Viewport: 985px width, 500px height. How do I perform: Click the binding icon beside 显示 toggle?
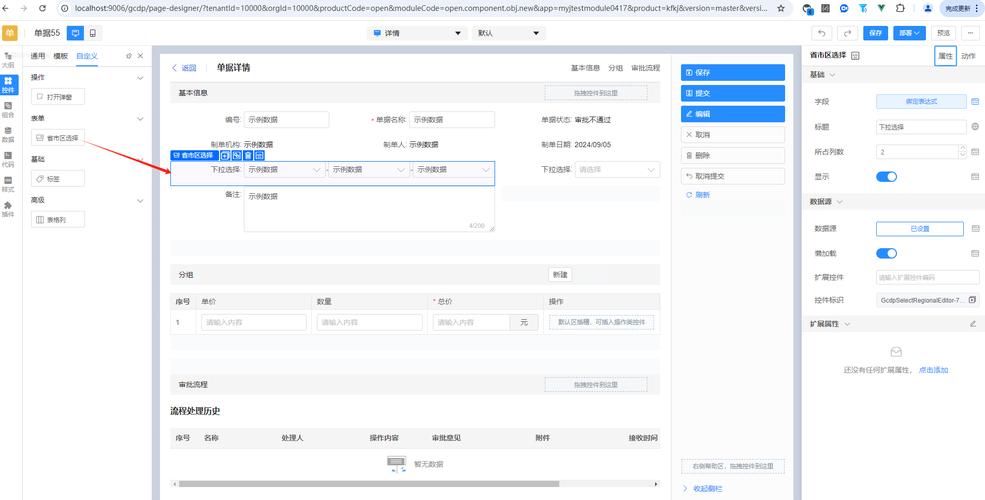point(975,177)
